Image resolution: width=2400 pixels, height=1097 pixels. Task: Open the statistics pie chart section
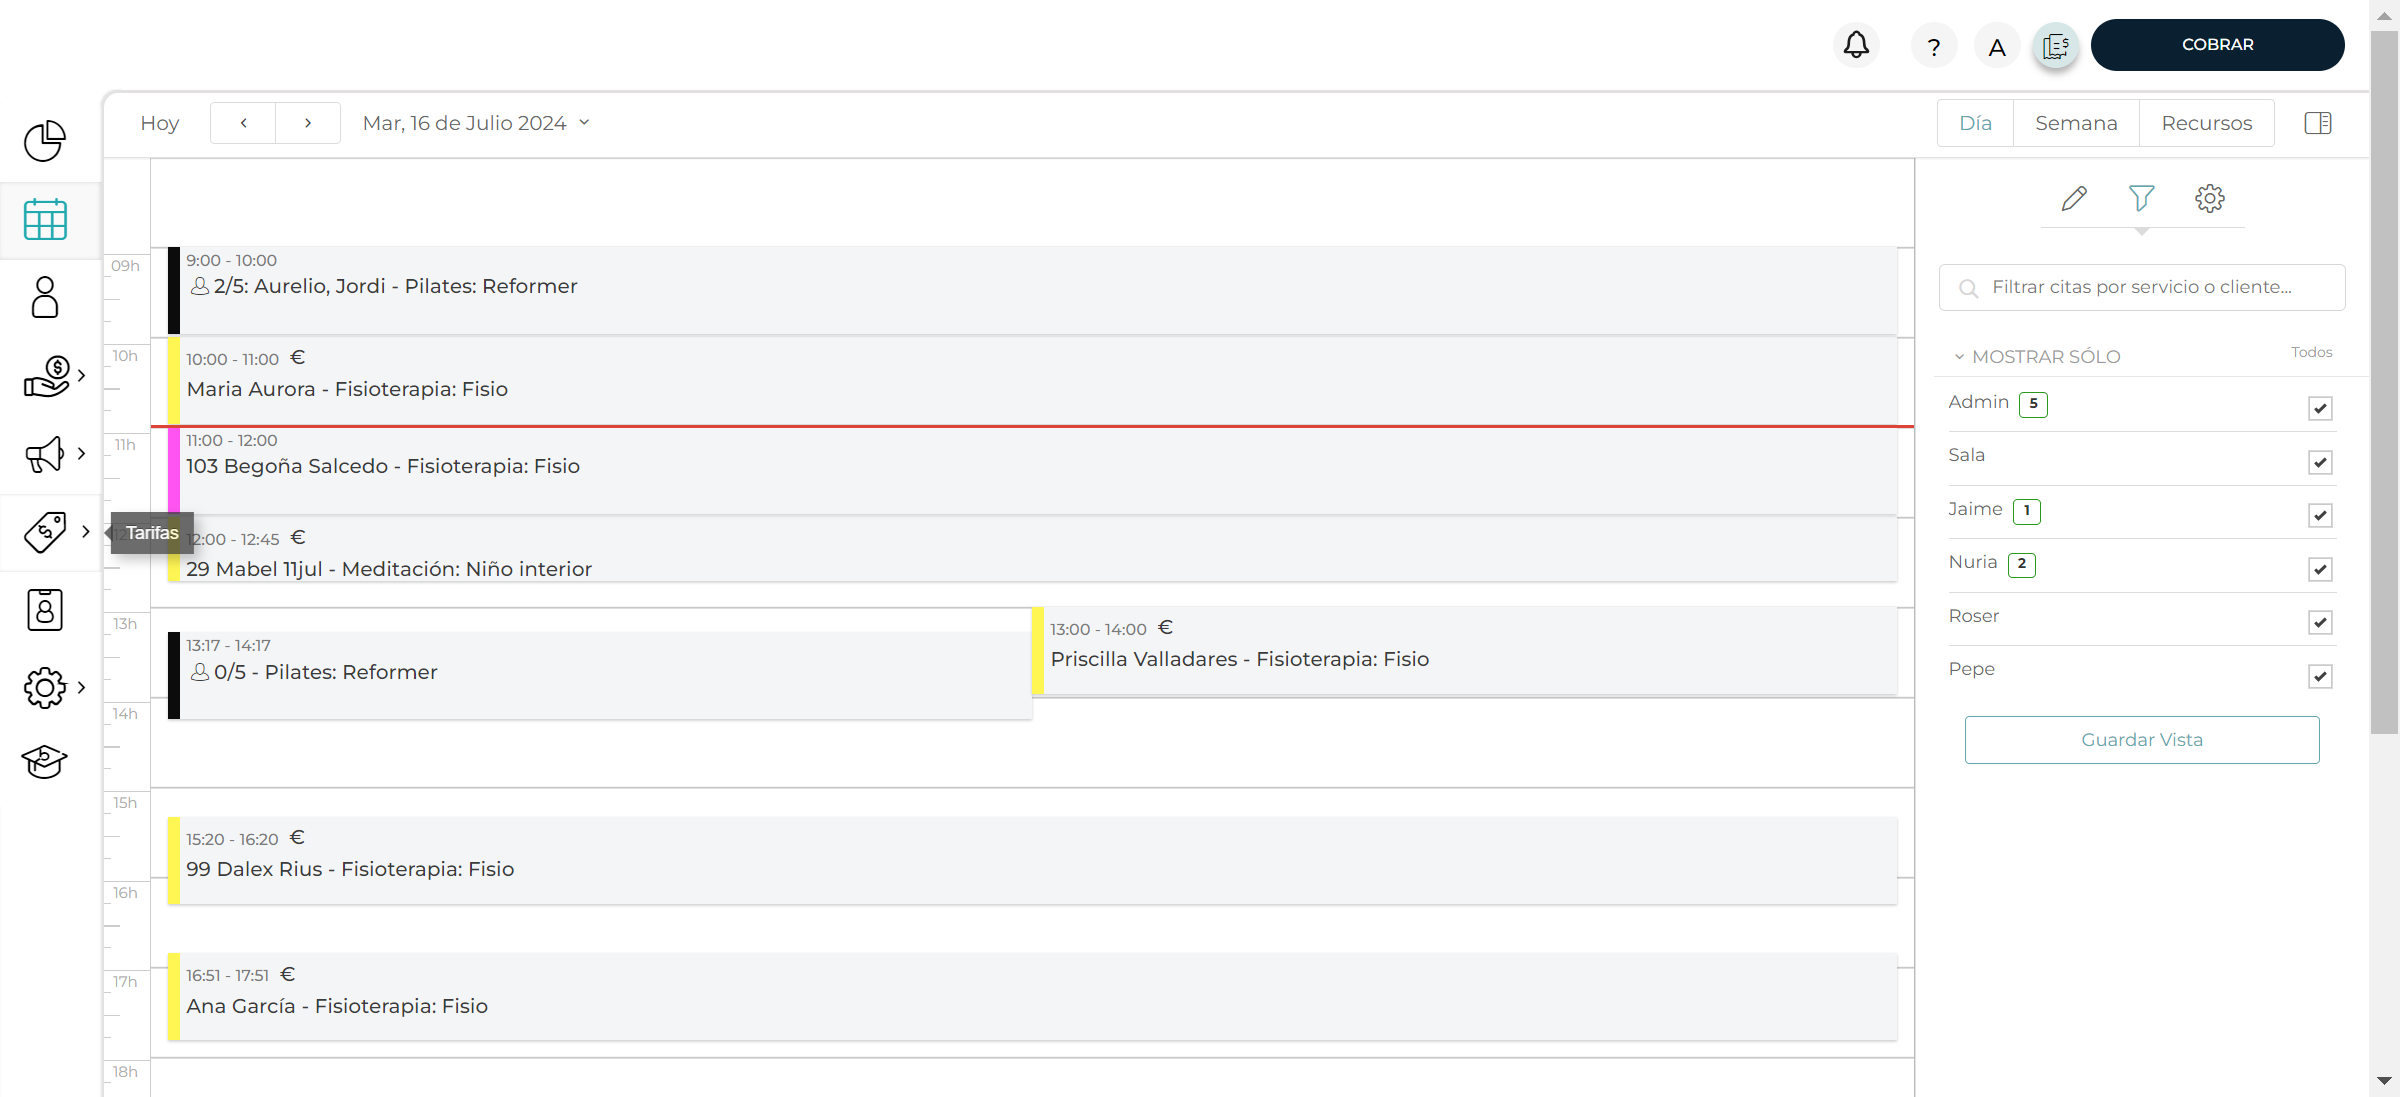[45, 141]
